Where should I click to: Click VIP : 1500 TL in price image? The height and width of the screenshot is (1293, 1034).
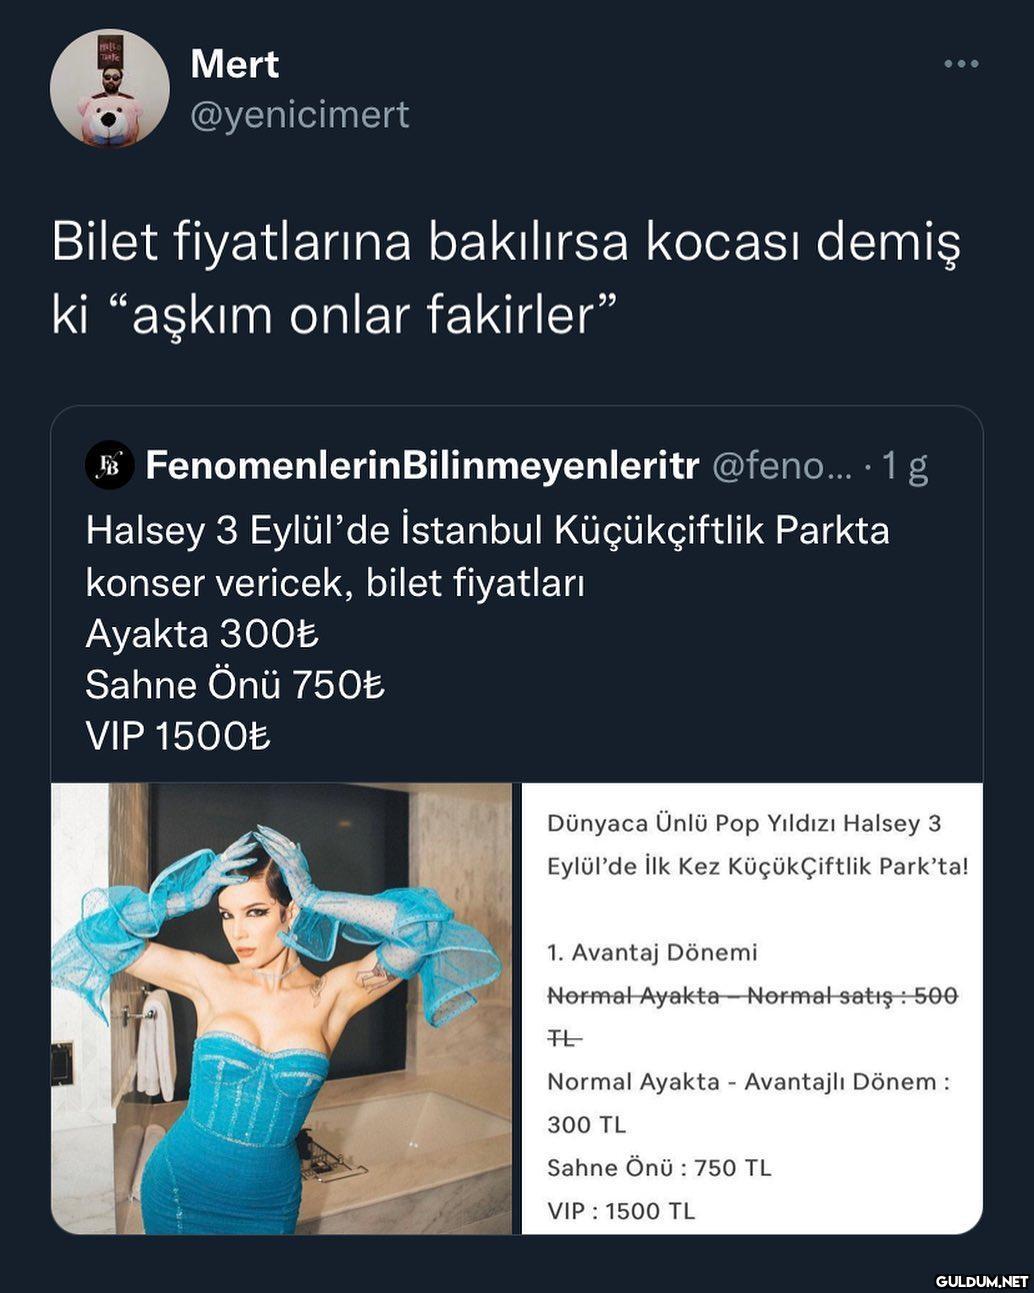click(x=621, y=1211)
